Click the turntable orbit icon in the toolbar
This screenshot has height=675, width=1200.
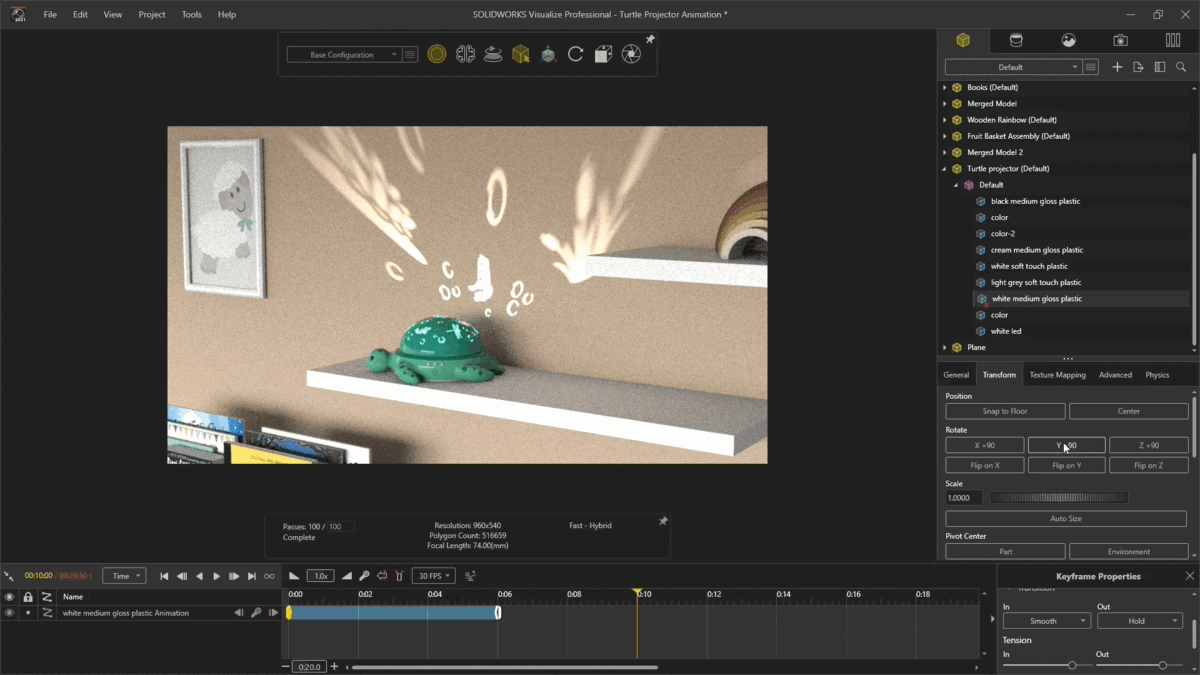(494, 55)
